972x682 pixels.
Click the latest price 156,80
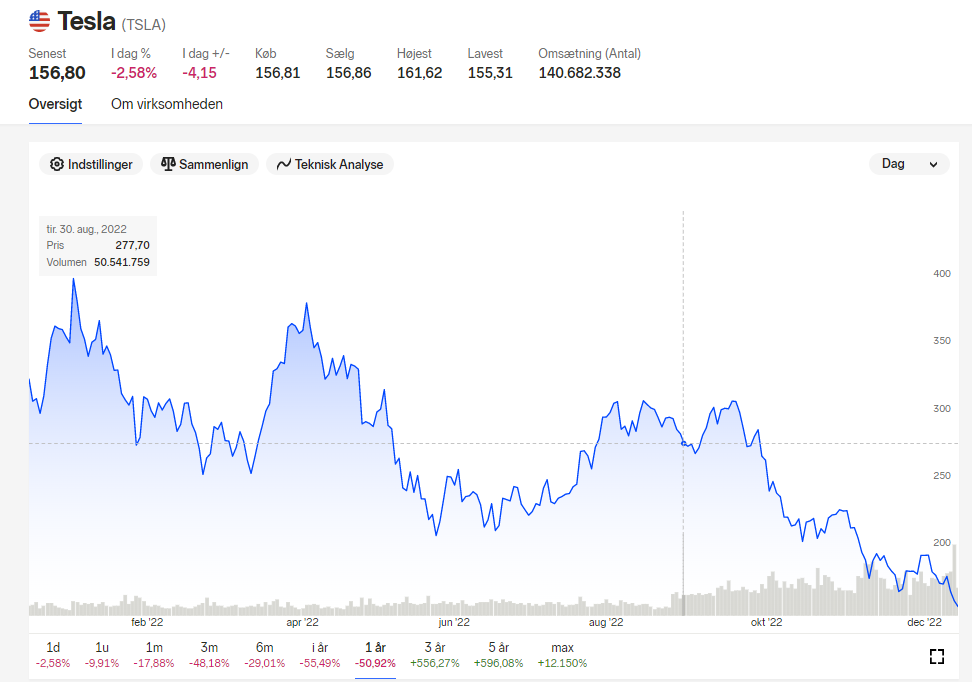click(x=57, y=73)
